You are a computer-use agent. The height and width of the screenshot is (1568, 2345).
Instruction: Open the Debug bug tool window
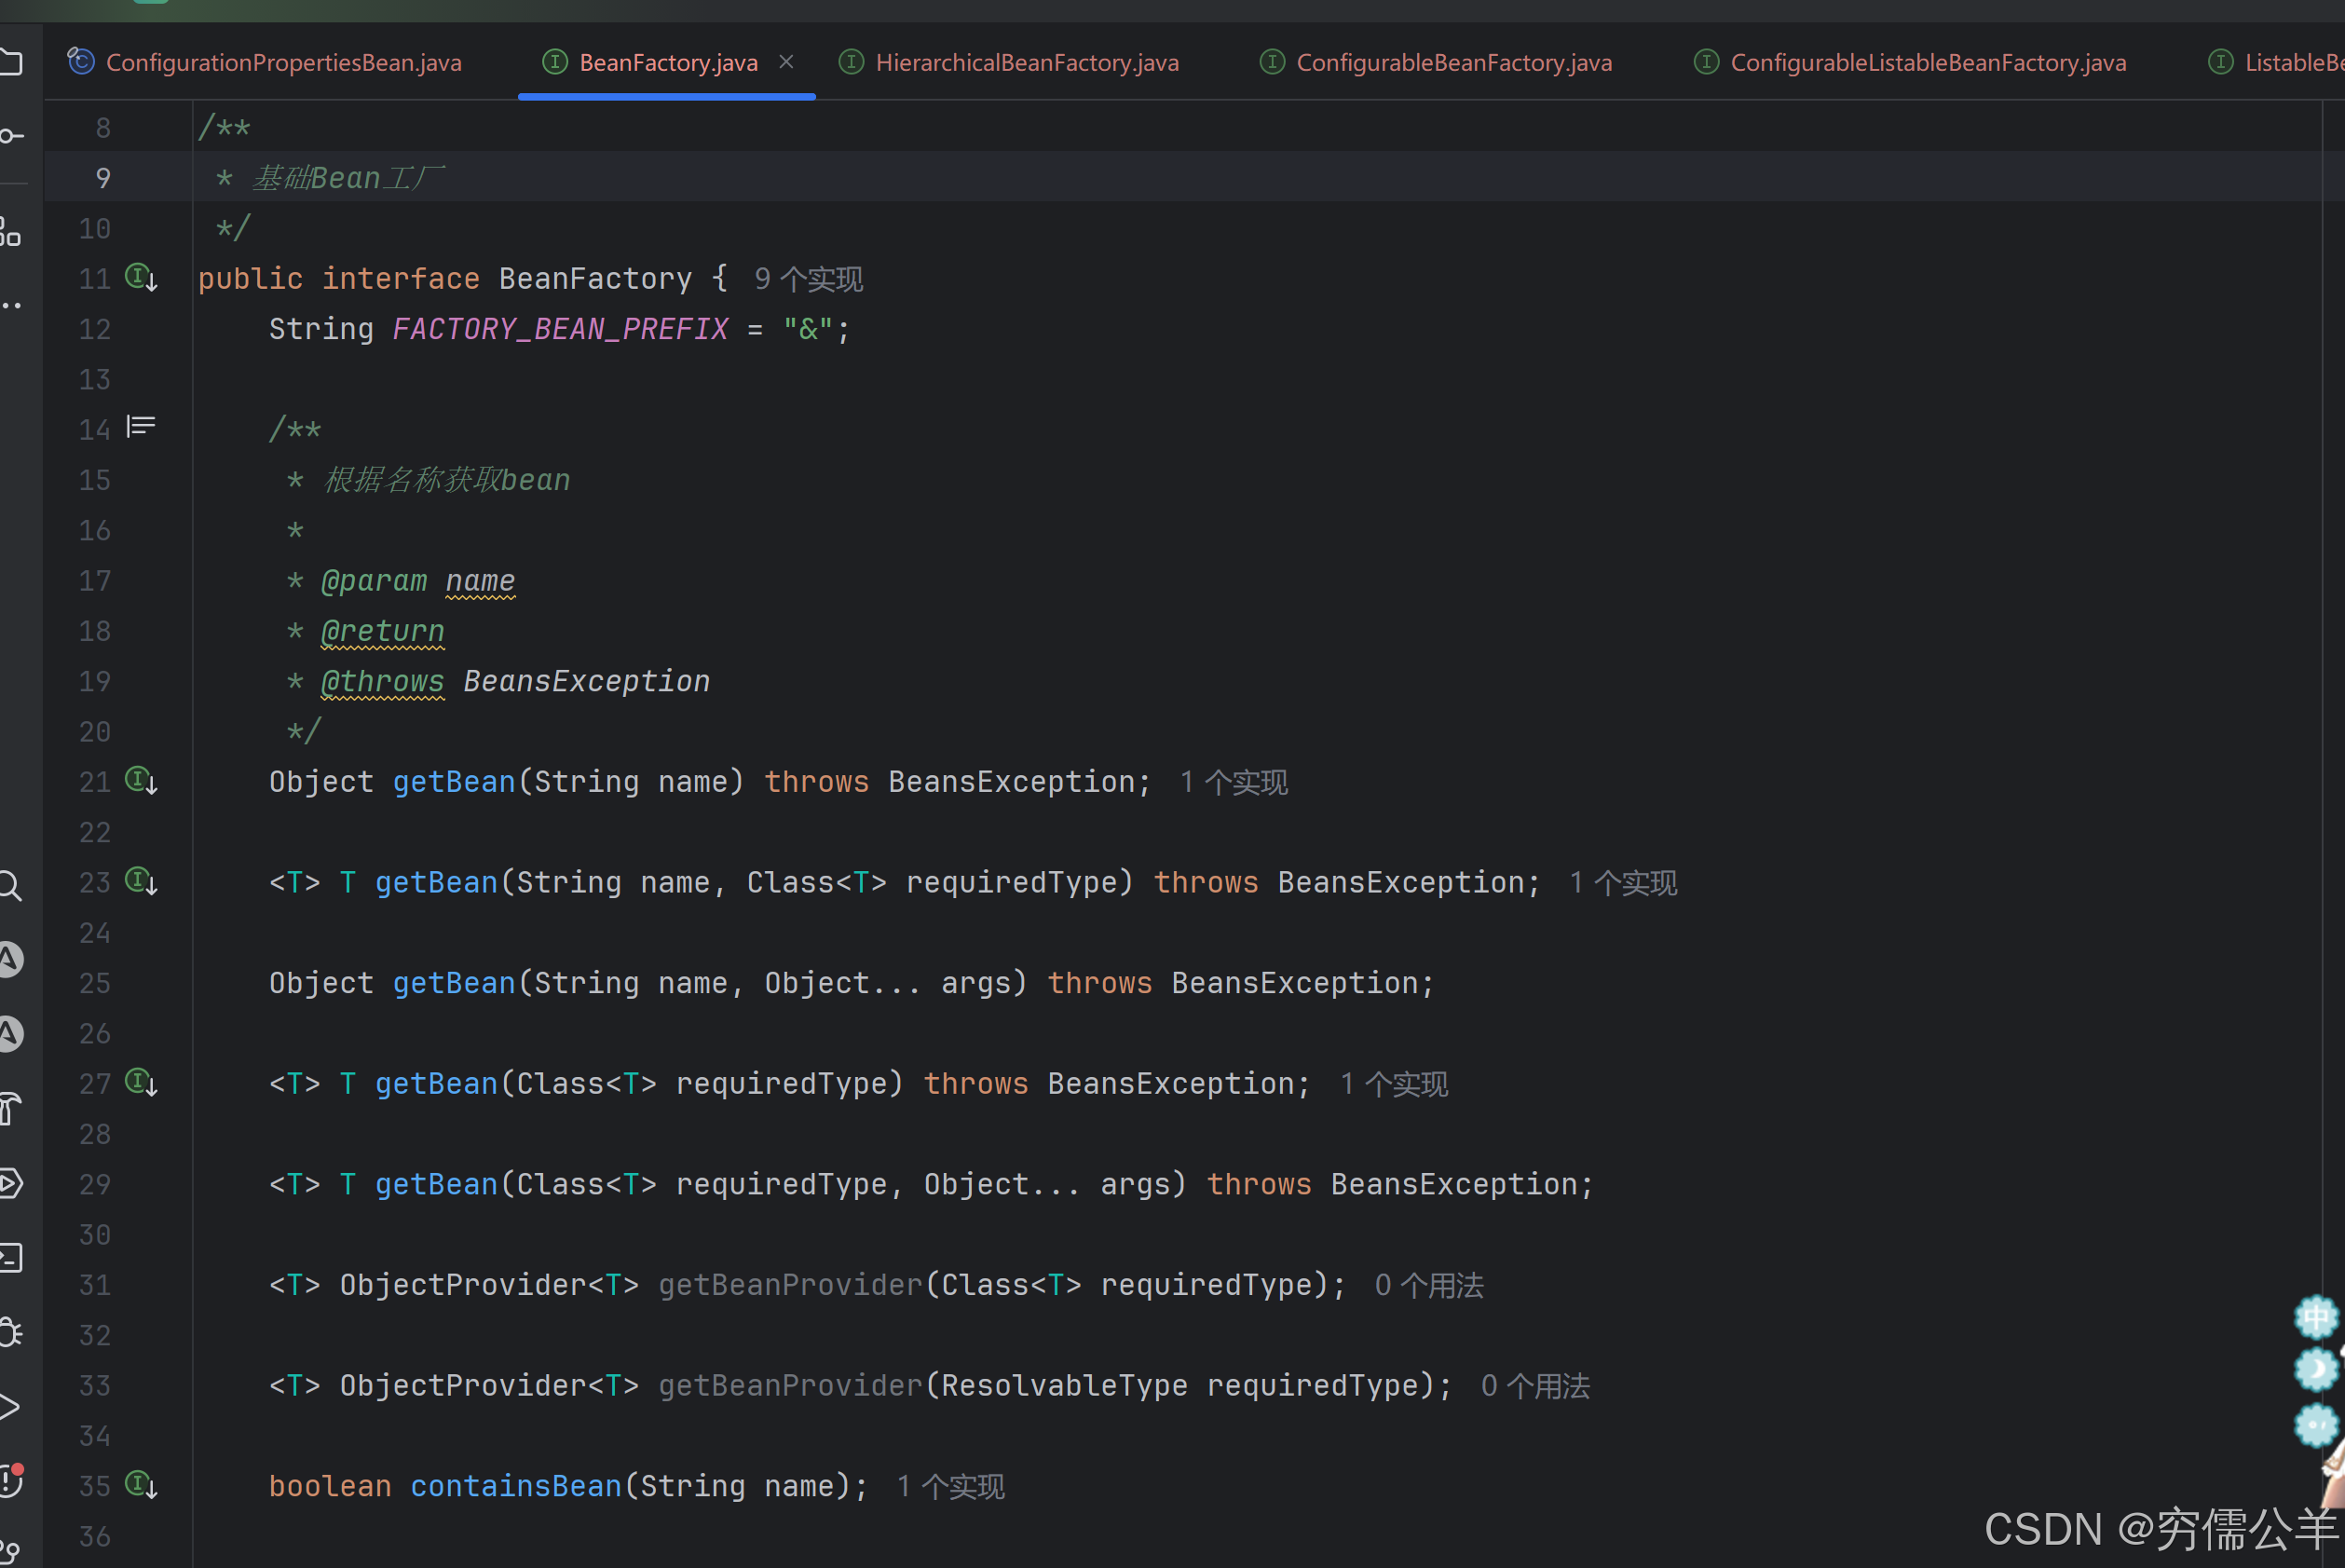coord(10,1333)
